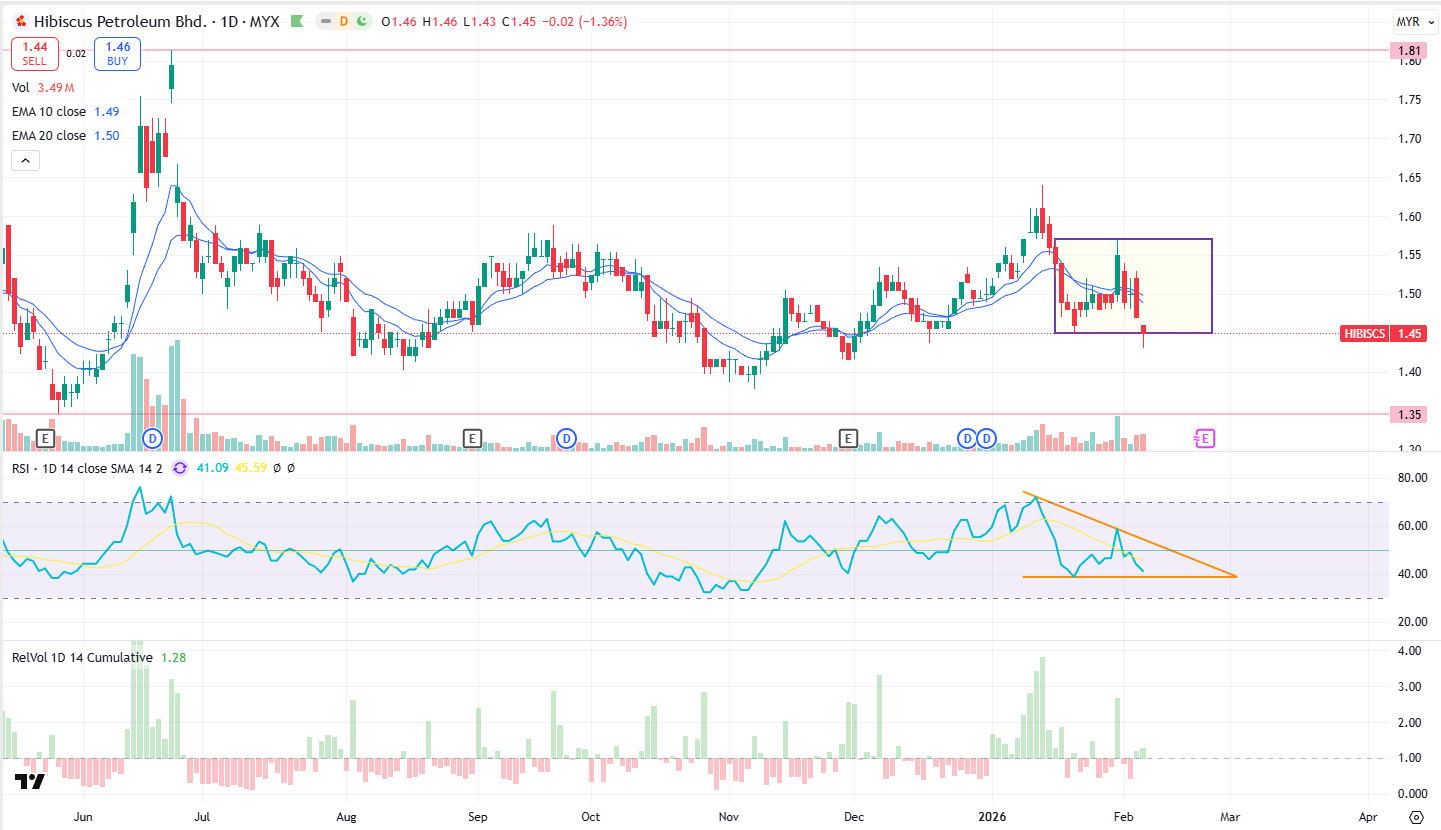This screenshot has width=1441, height=830.
Task: Click the BUY 1.46 button
Action: tap(118, 54)
